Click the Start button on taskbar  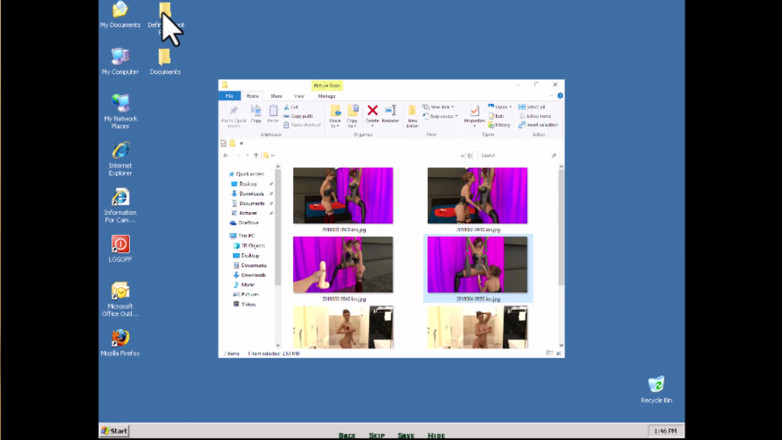114,431
